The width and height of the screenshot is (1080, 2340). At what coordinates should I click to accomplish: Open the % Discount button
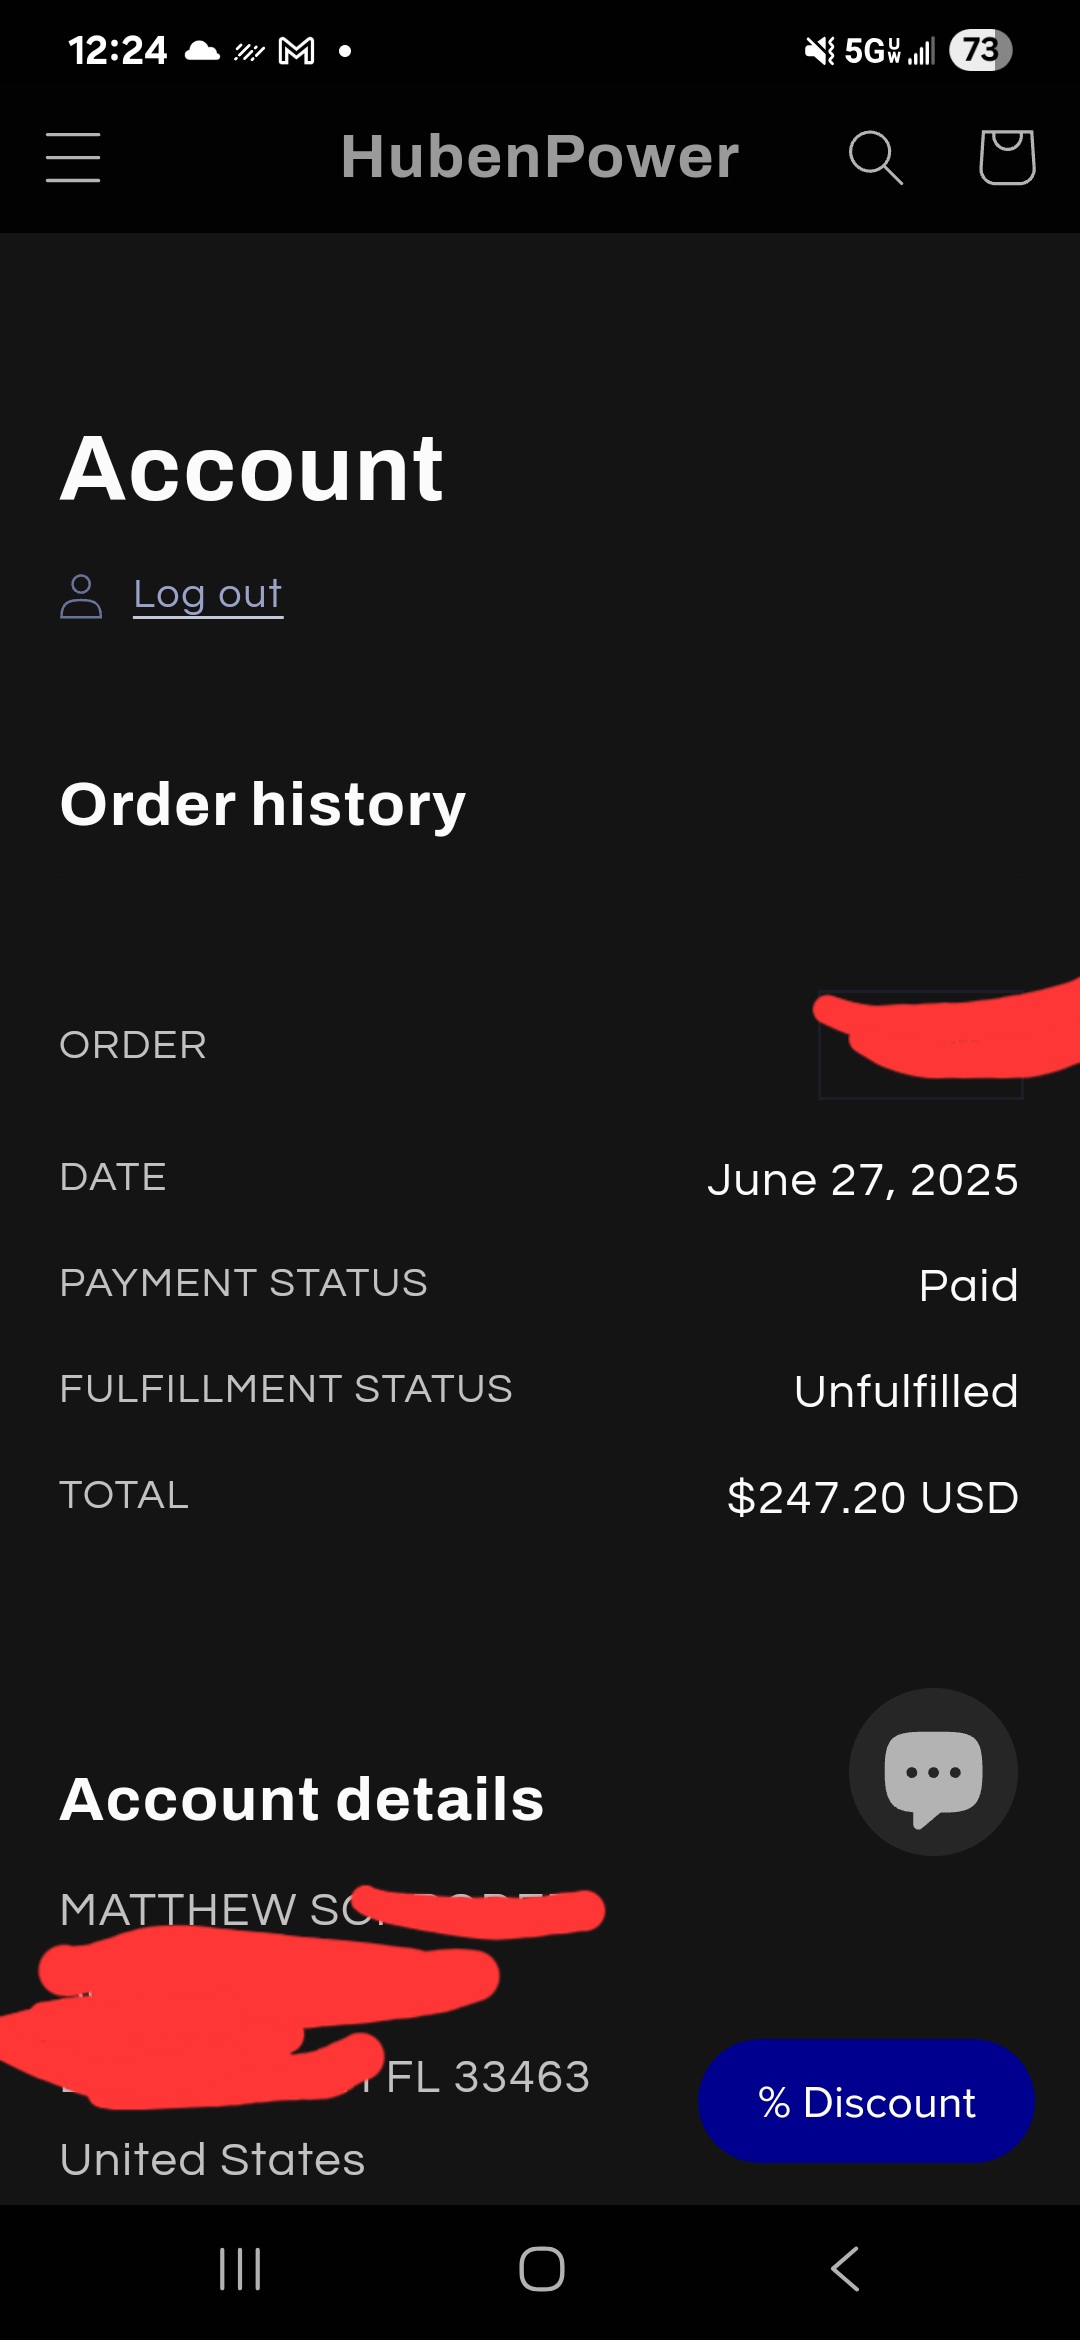[x=866, y=2101]
